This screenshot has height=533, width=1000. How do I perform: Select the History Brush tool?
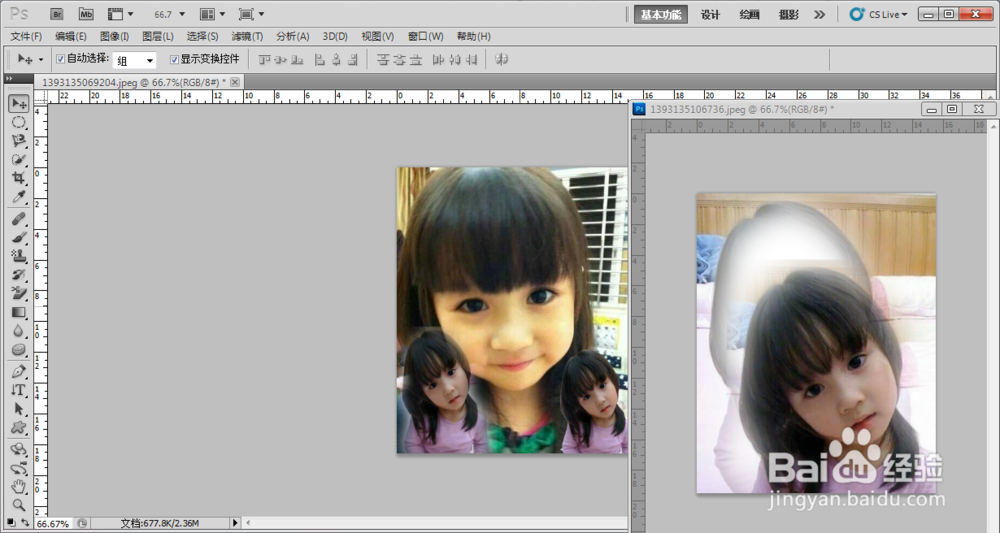(x=18, y=275)
